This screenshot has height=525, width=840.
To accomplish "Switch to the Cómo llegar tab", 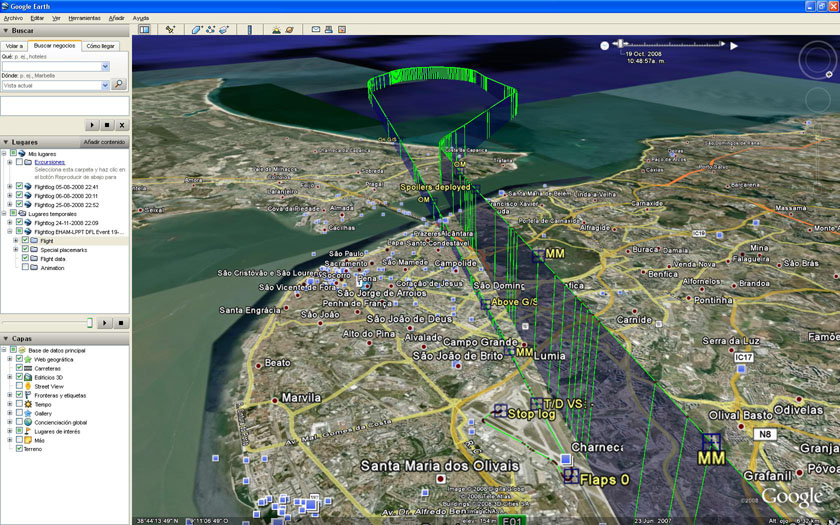I will point(101,46).
